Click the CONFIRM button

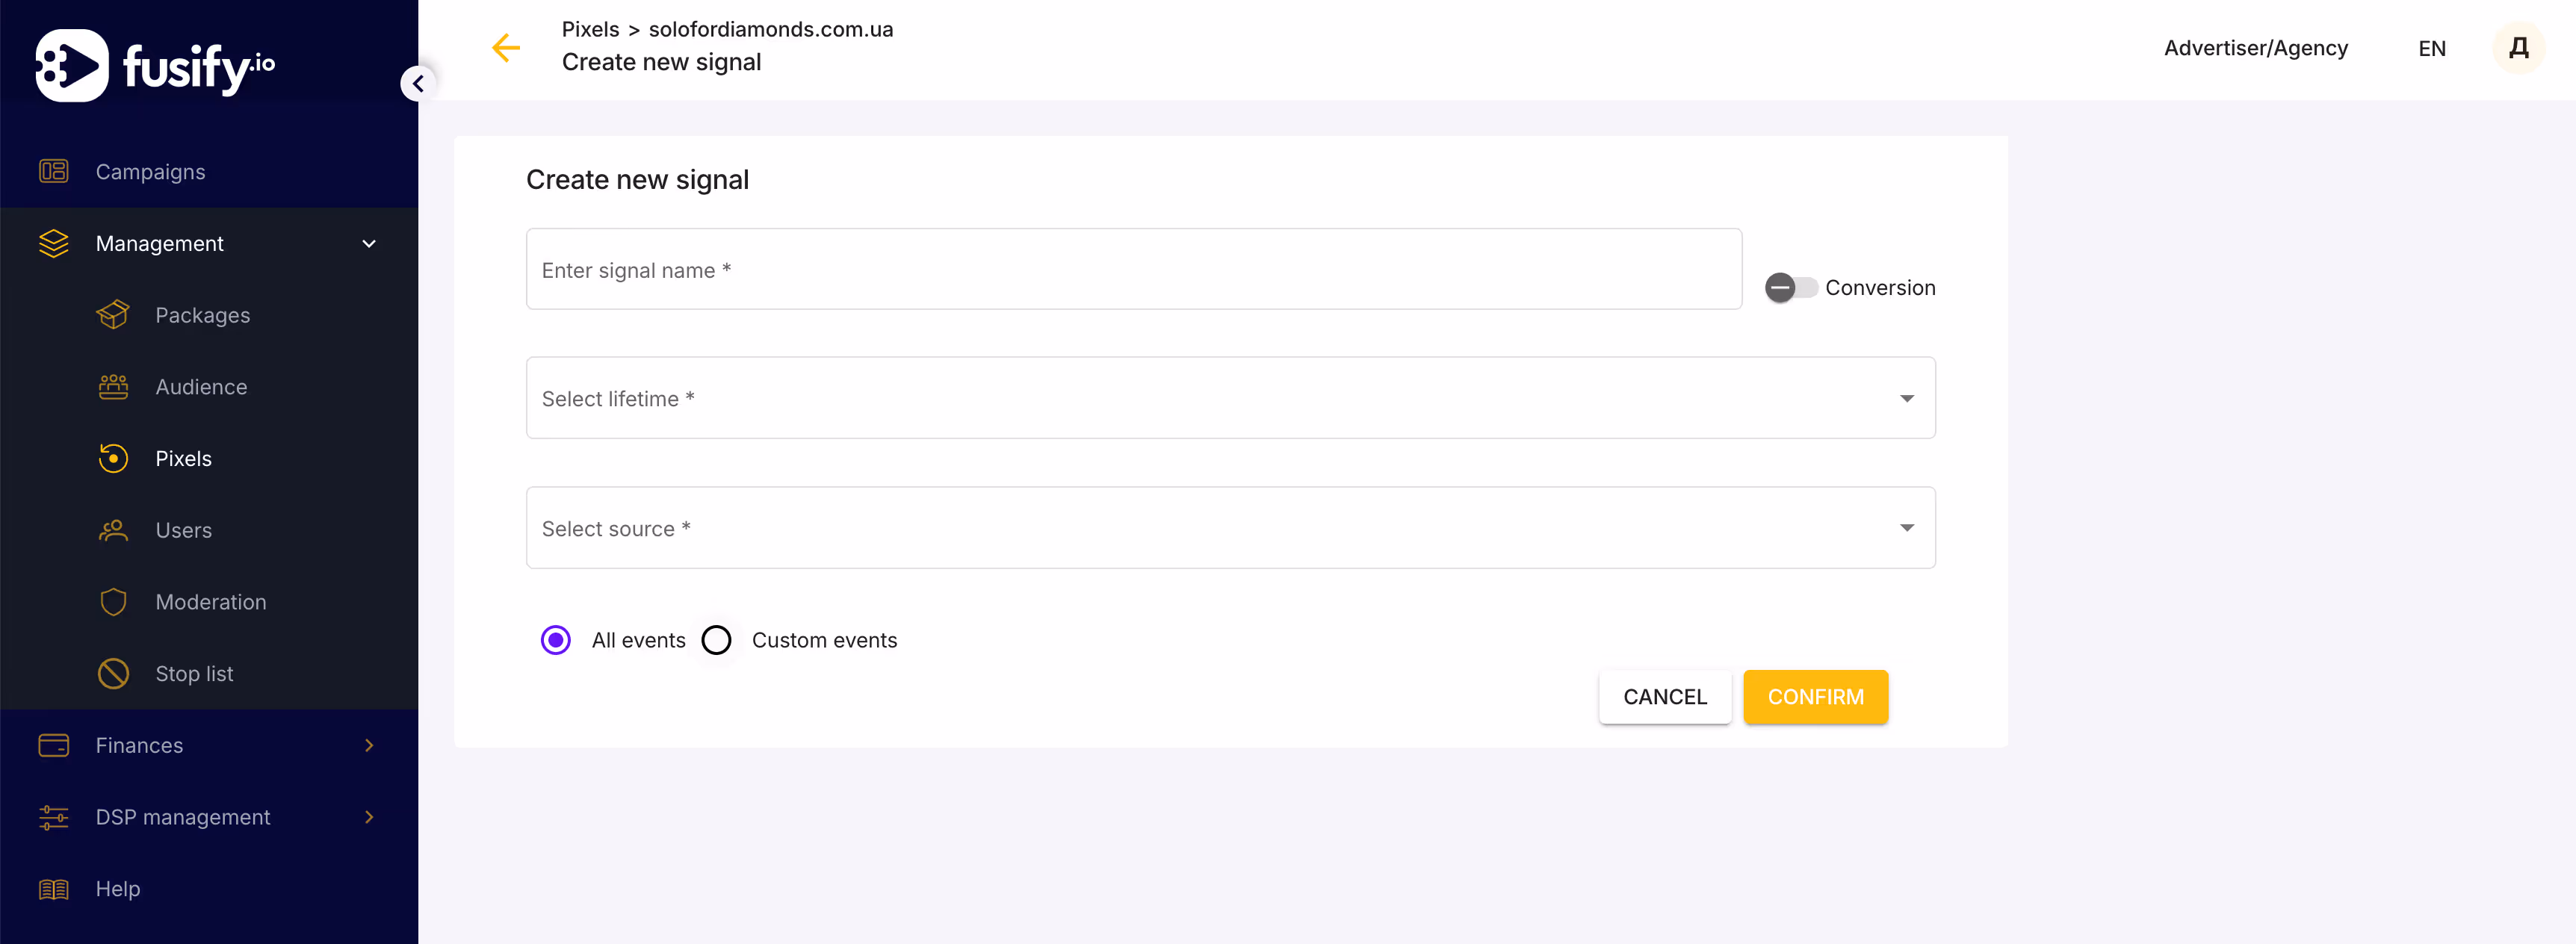[1815, 697]
